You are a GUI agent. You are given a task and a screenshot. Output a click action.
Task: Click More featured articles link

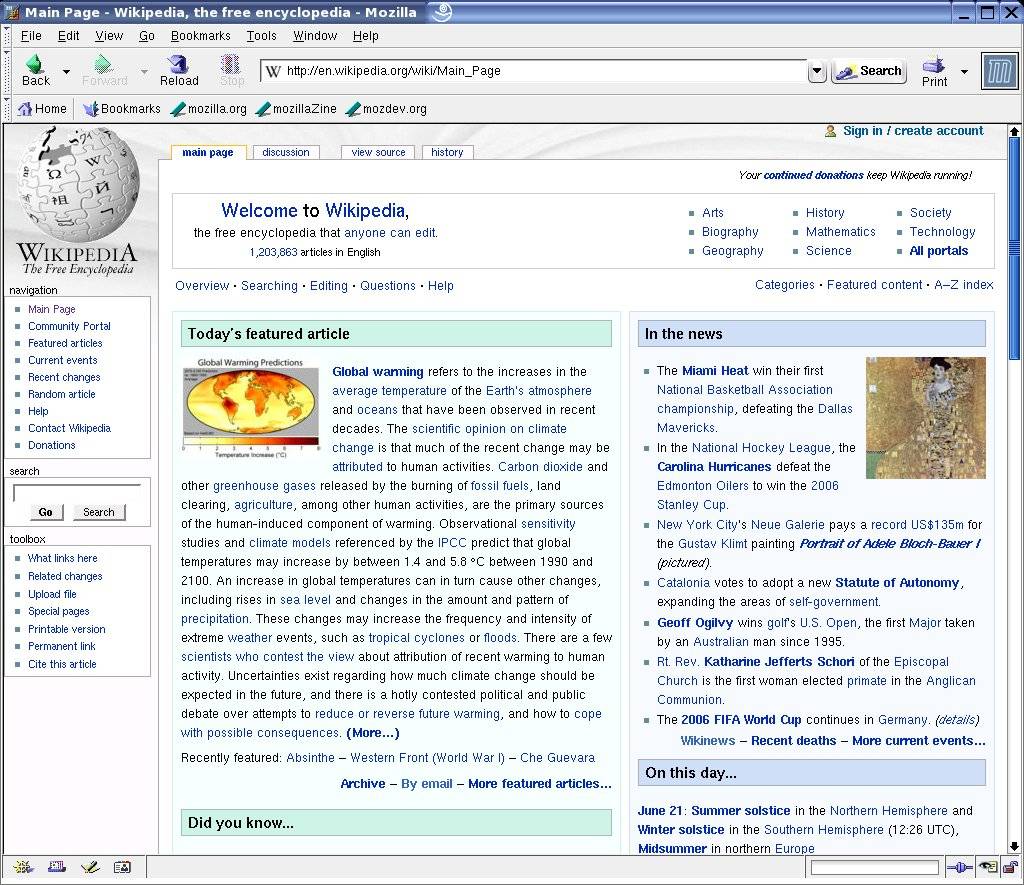point(539,784)
